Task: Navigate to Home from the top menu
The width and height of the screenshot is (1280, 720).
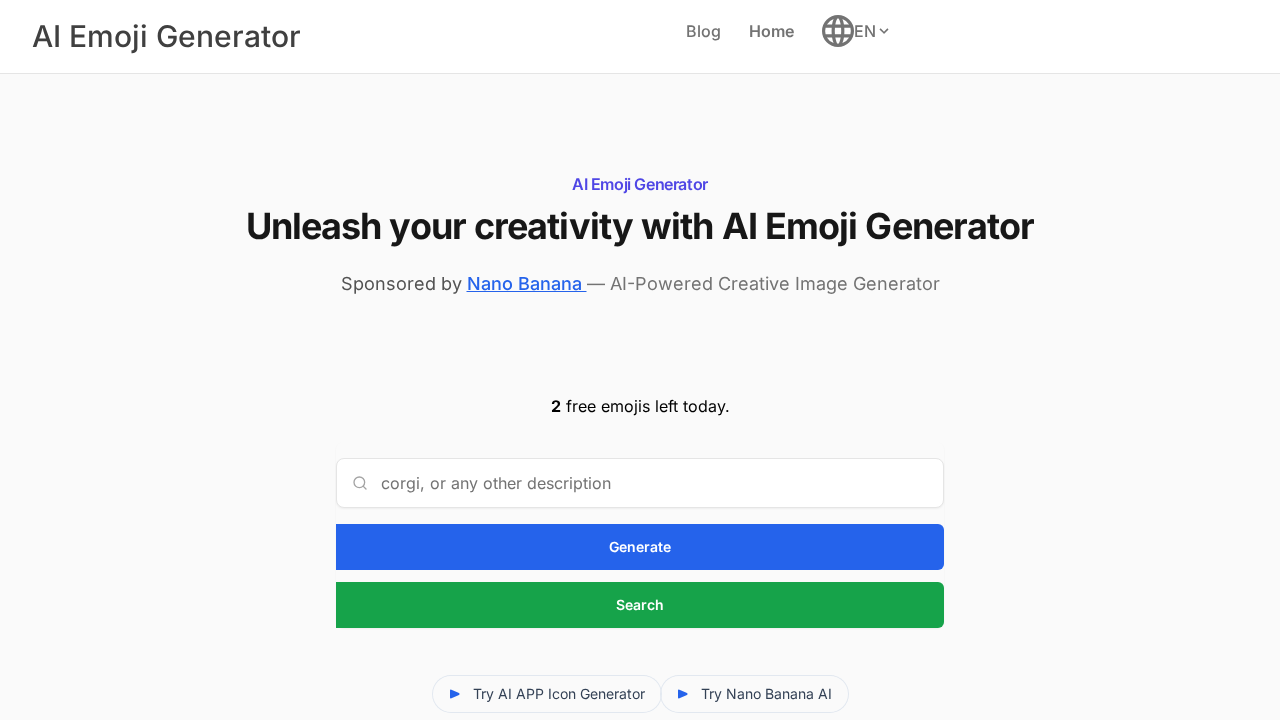Action: point(771,31)
